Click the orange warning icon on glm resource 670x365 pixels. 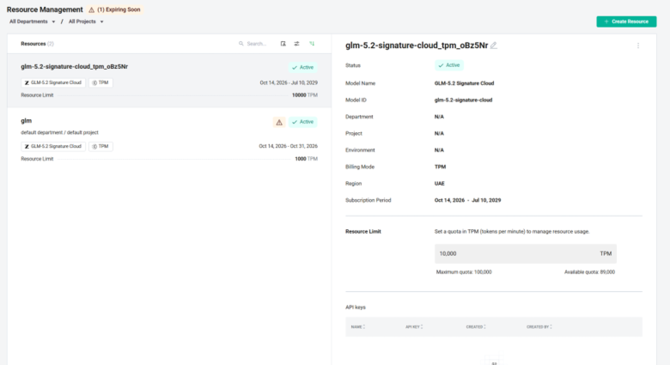(279, 122)
